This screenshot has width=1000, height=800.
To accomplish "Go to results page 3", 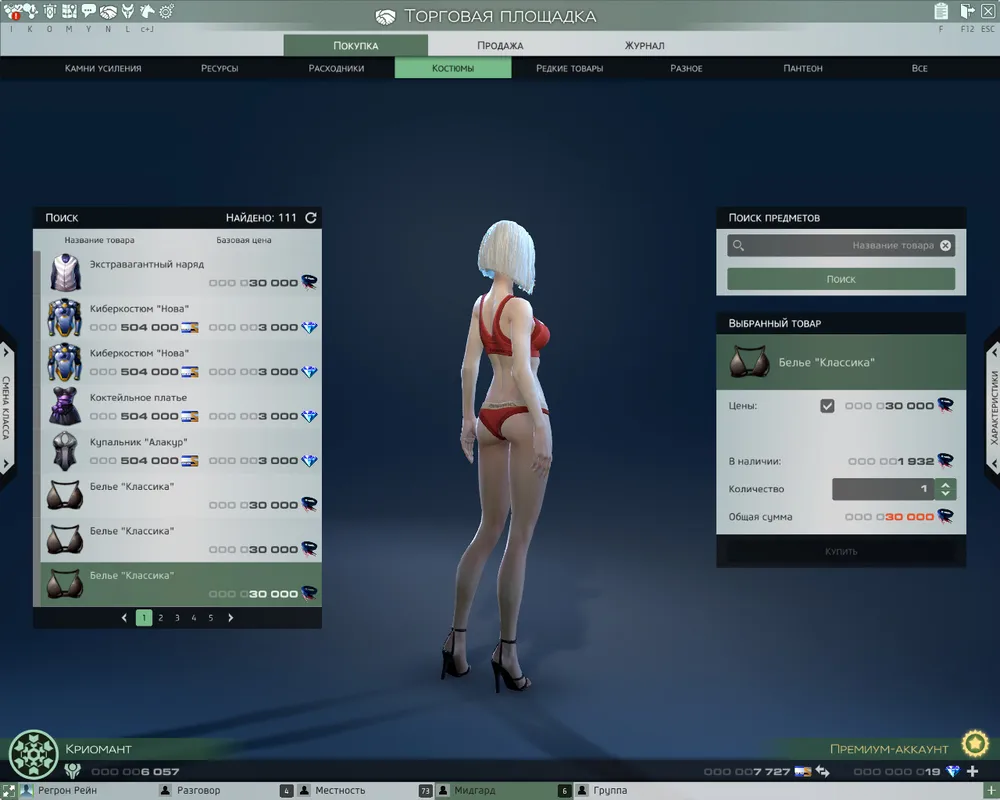I will (x=177, y=618).
